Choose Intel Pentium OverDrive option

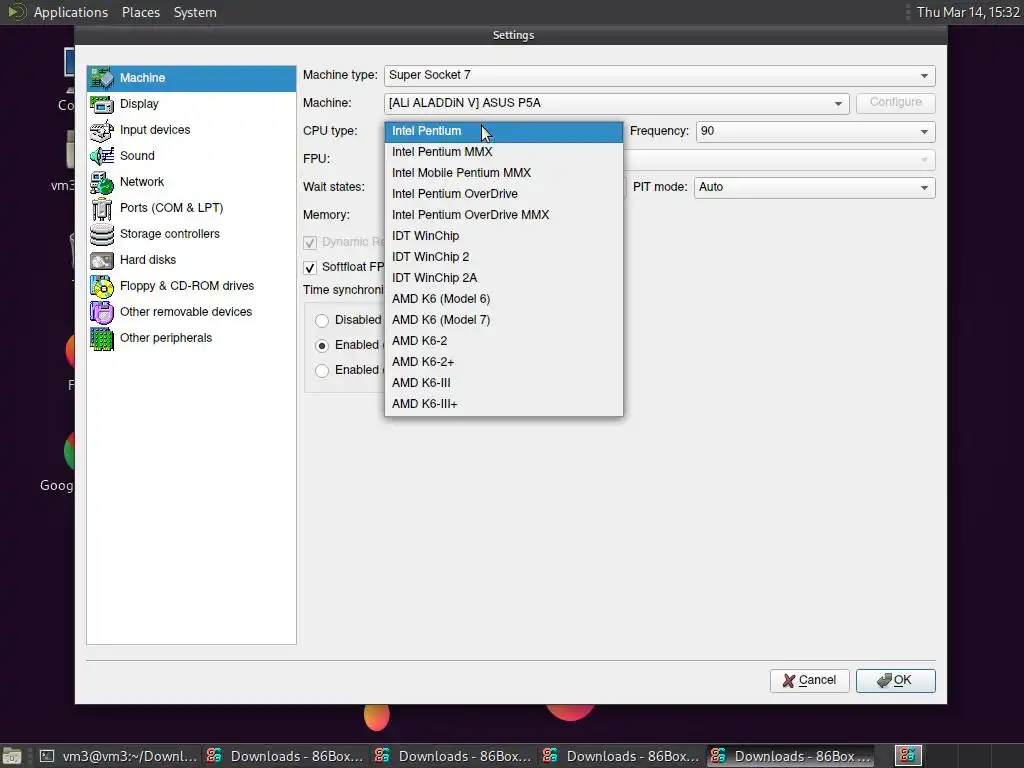click(x=504, y=194)
